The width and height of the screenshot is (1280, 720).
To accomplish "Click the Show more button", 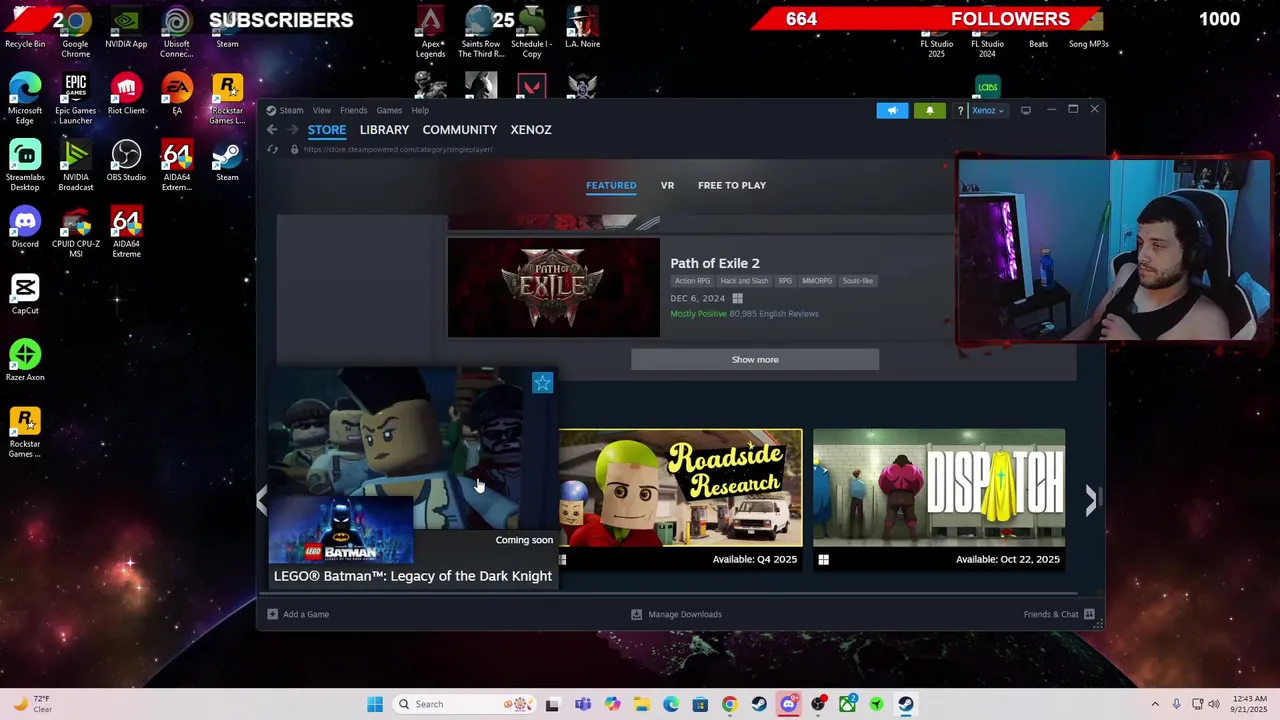I will [x=755, y=360].
